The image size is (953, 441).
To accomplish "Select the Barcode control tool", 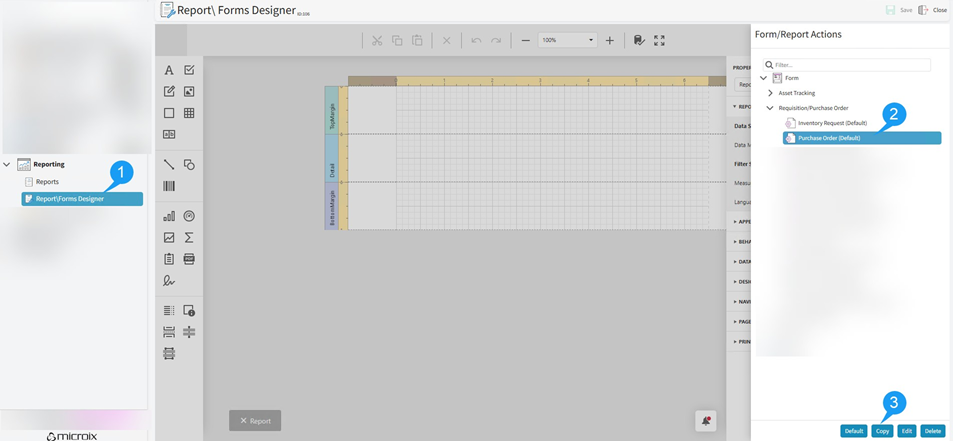I will 169,186.
